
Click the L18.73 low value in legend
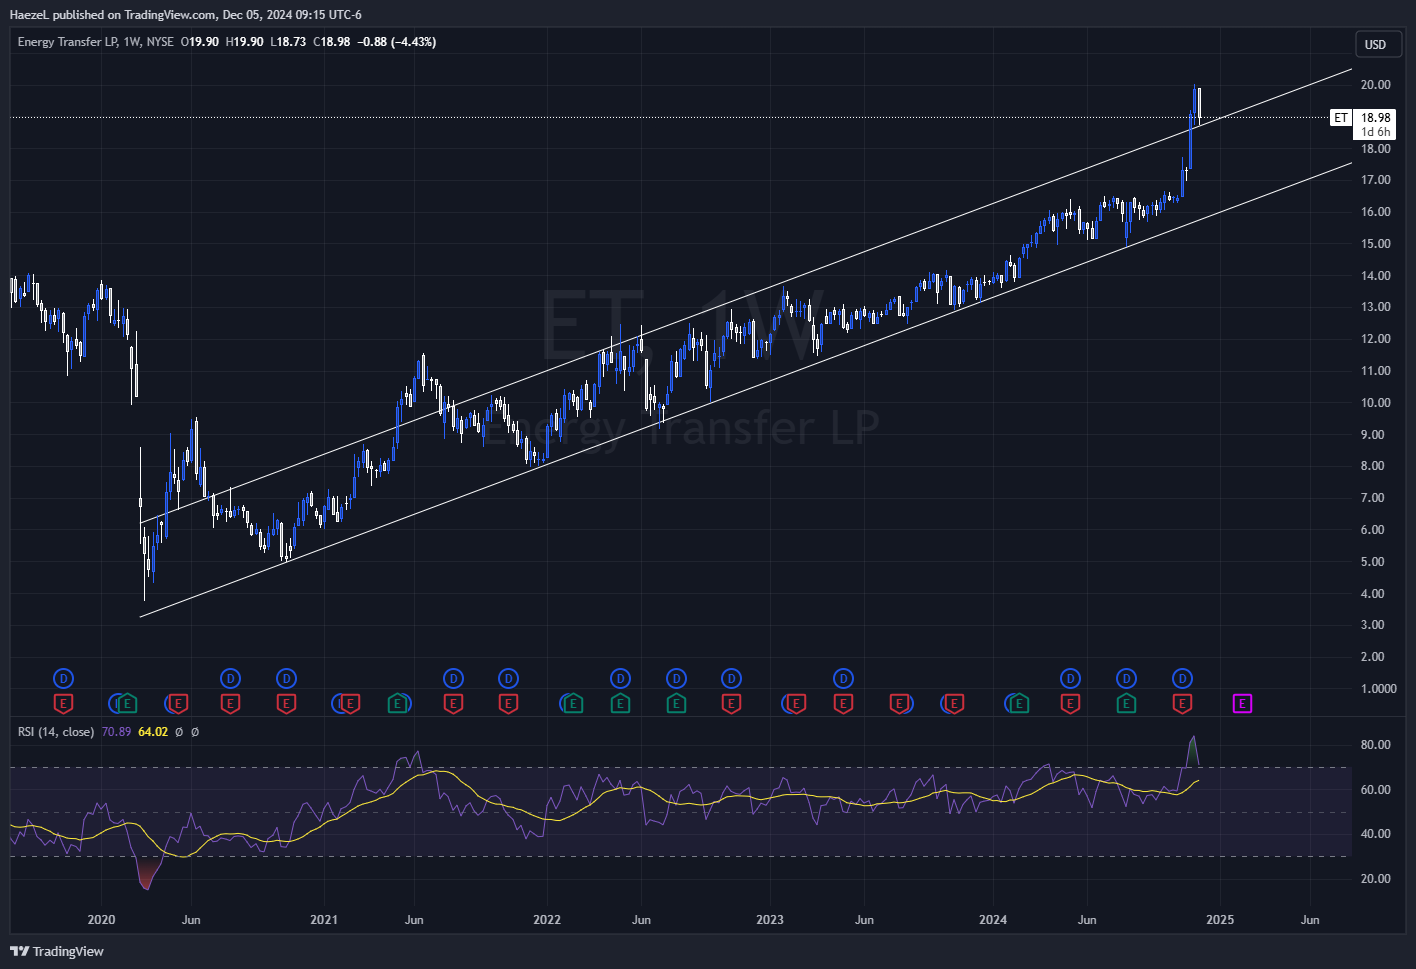point(288,42)
